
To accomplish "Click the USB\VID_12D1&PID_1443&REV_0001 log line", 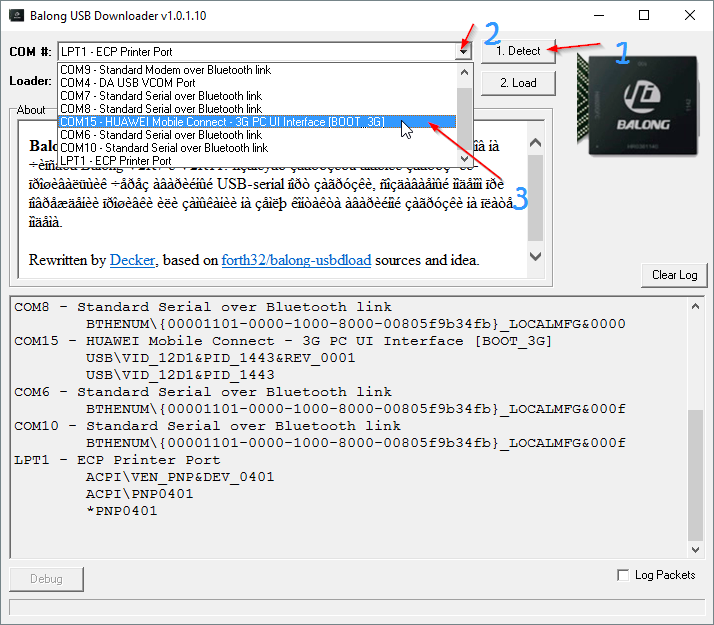I will tap(220, 358).
